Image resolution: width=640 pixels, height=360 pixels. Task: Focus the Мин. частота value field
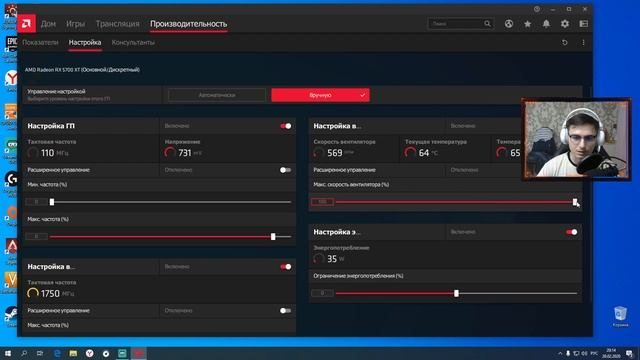point(36,202)
